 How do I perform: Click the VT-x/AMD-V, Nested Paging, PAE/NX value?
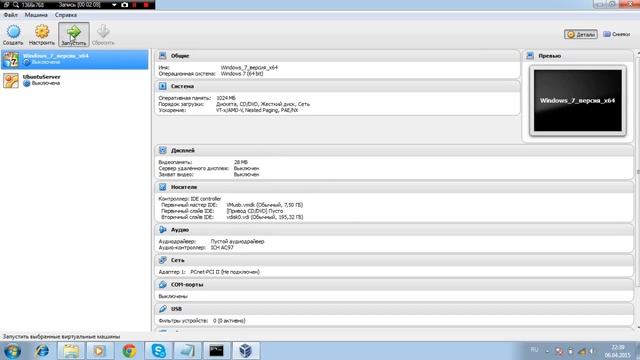[257, 110]
